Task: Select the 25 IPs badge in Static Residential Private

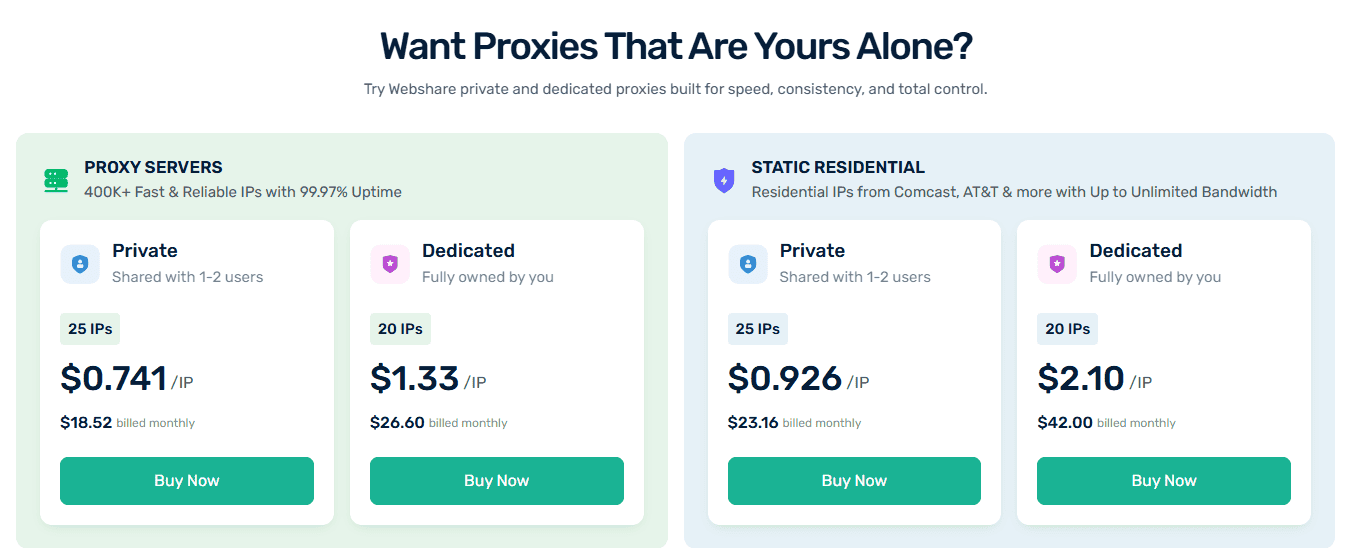Action: [758, 329]
